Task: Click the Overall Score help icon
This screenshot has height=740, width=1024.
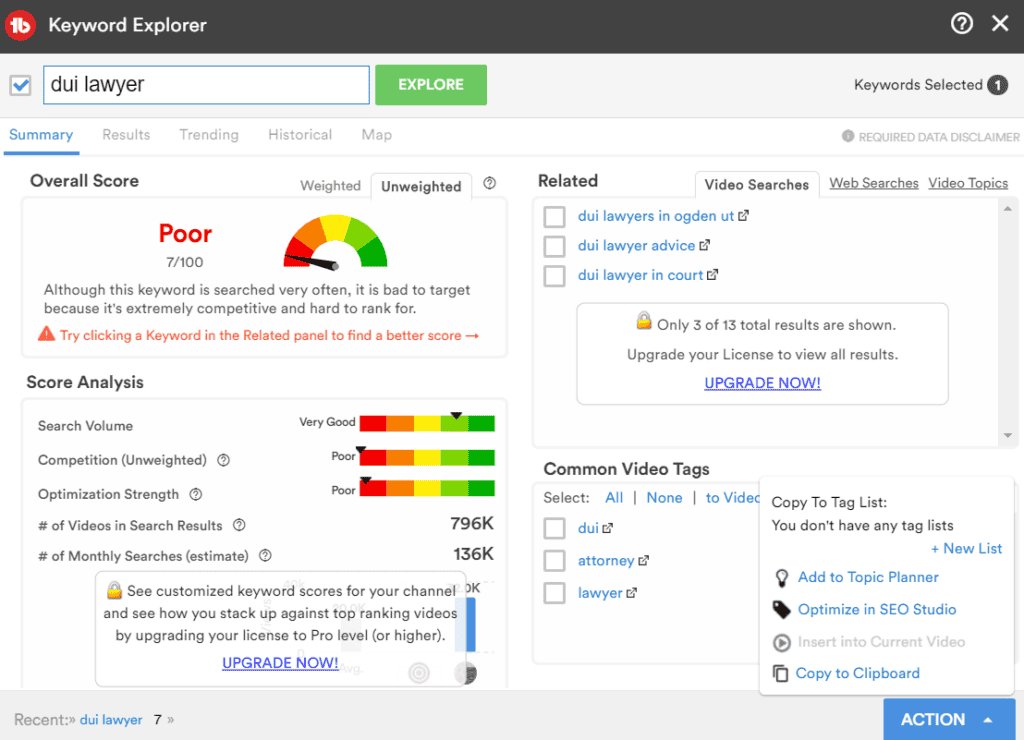Action: (489, 184)
